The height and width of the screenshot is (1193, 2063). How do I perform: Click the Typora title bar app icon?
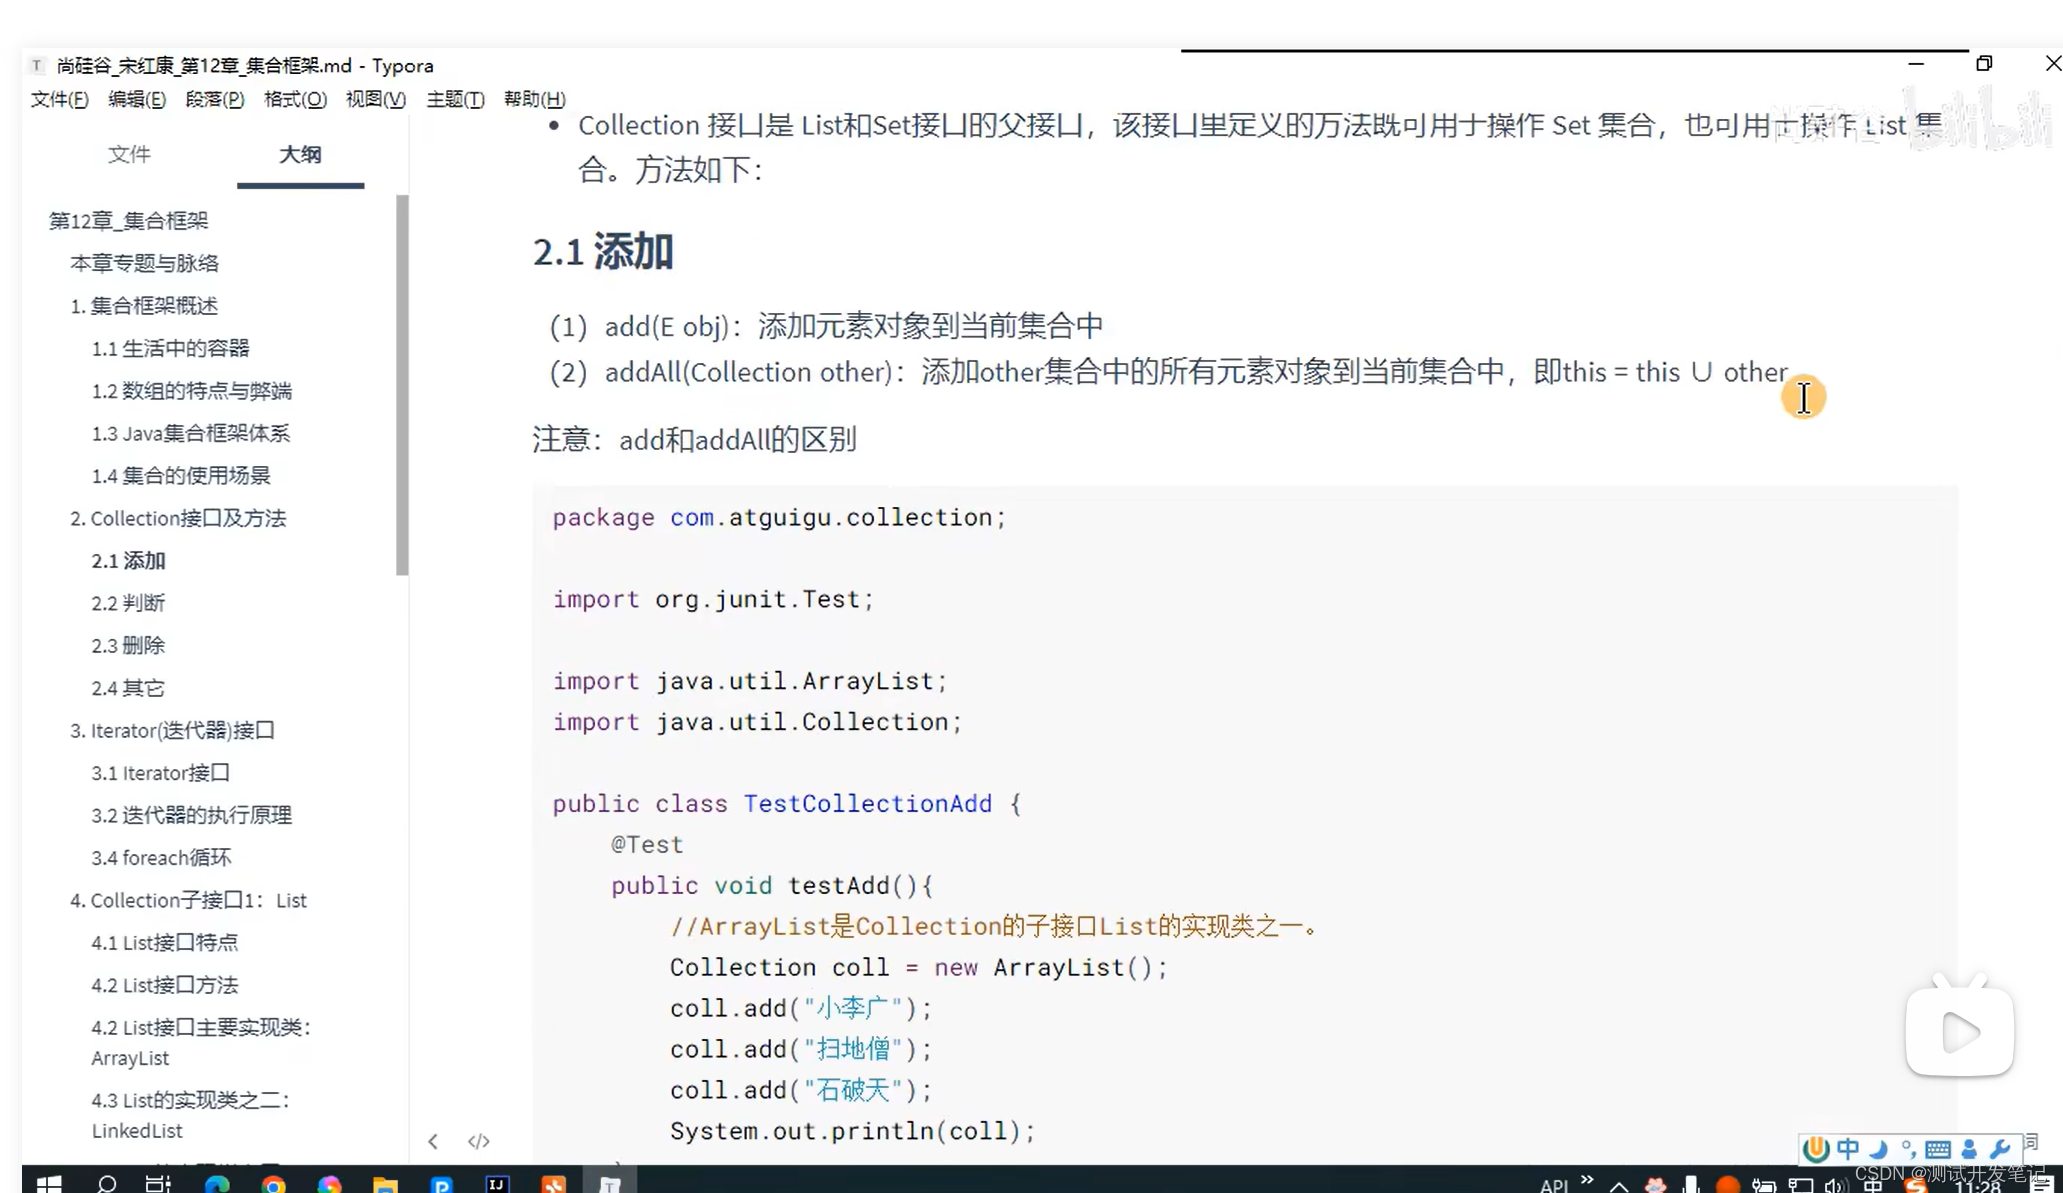37,65
